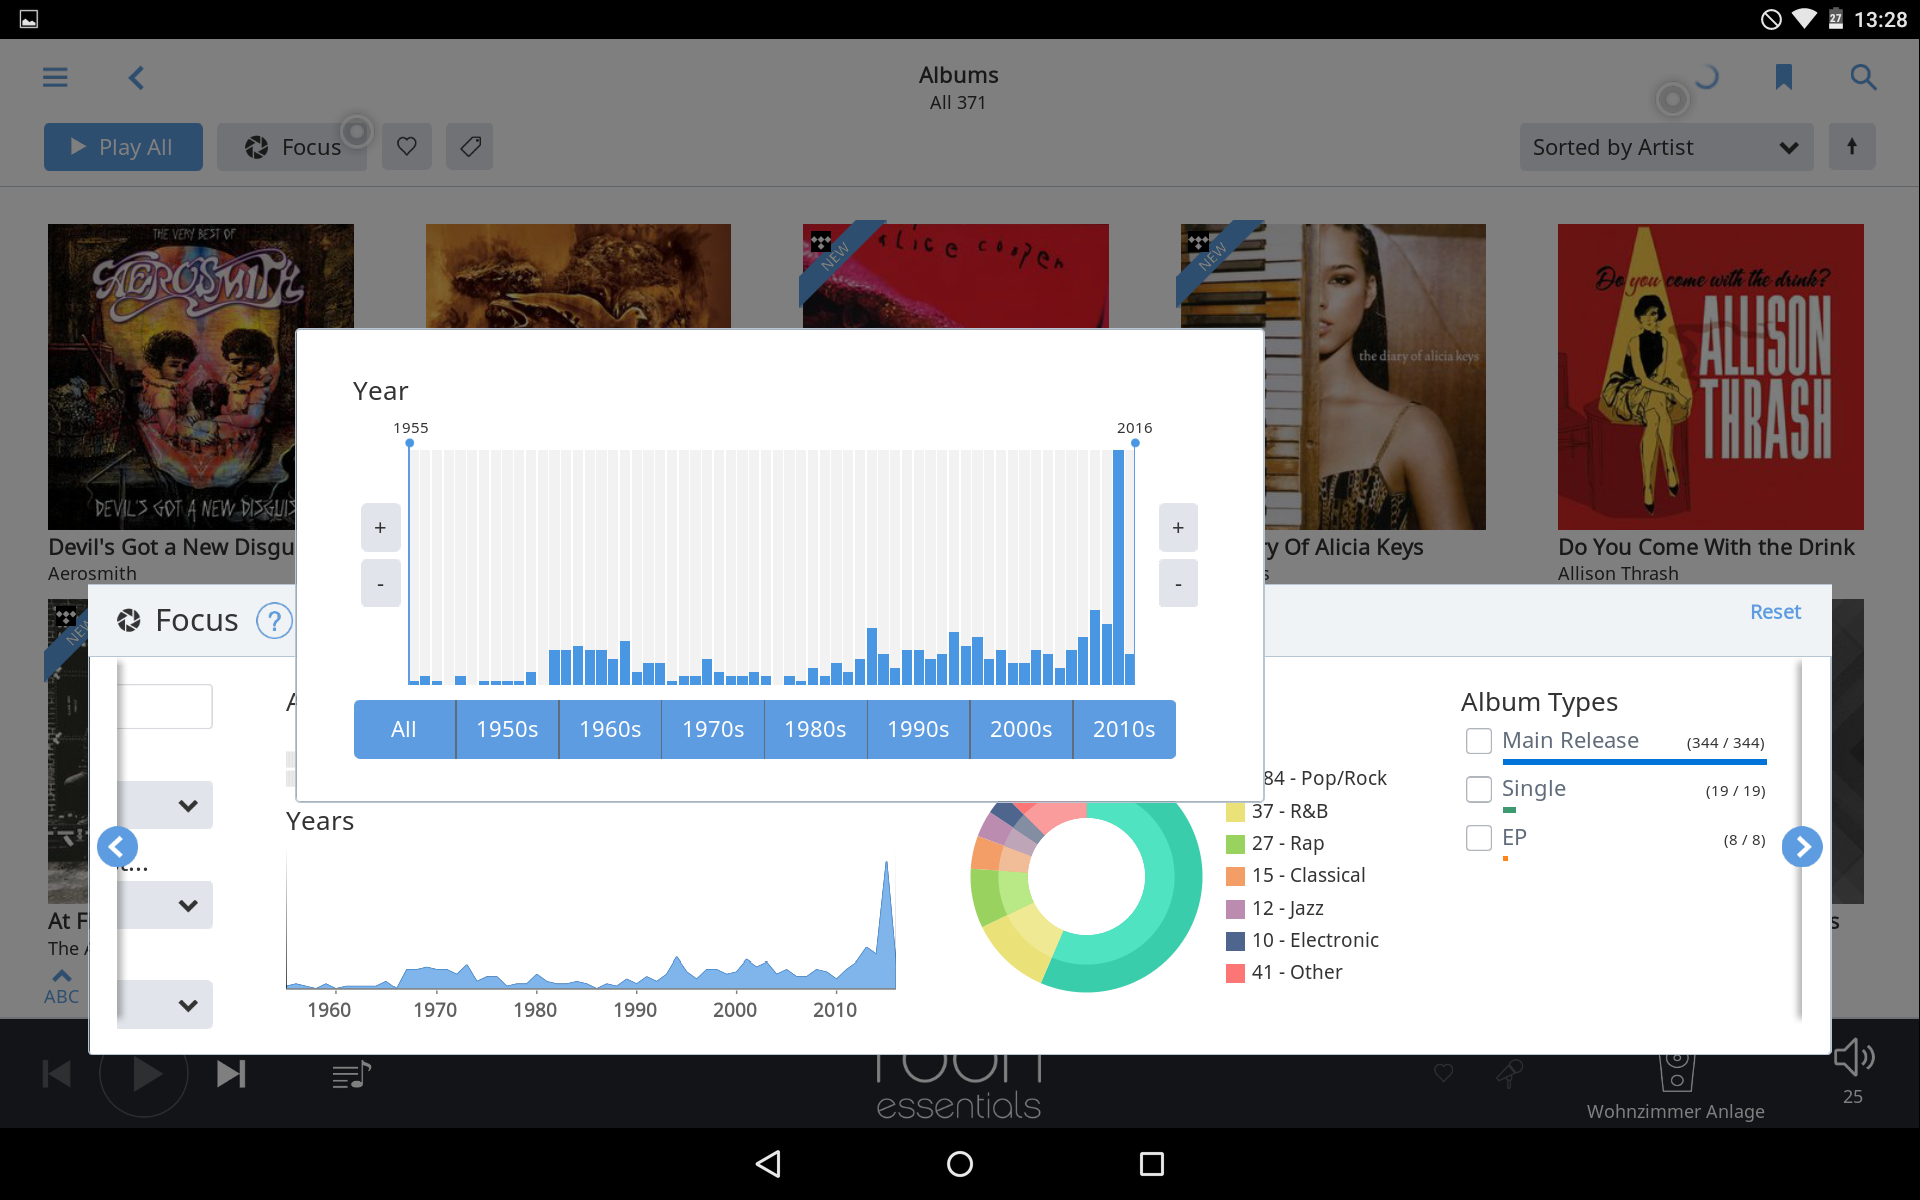Click Classical genre legend entry
Screen dimensions: 1920x1200
(x=1296, y=876)
